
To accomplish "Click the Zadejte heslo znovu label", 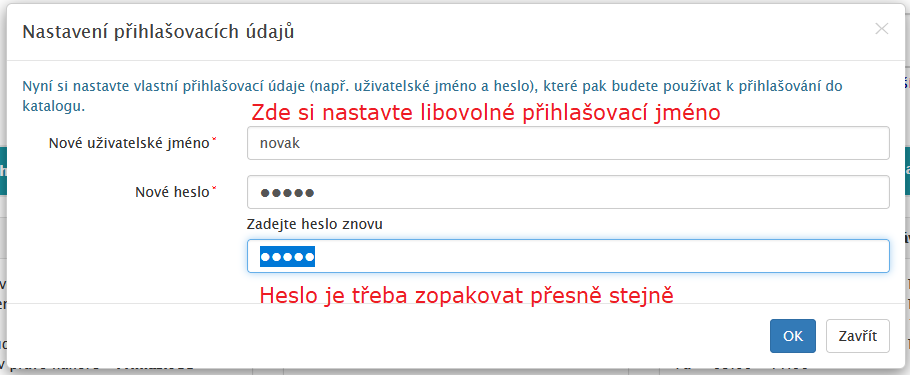I will 315,224.
